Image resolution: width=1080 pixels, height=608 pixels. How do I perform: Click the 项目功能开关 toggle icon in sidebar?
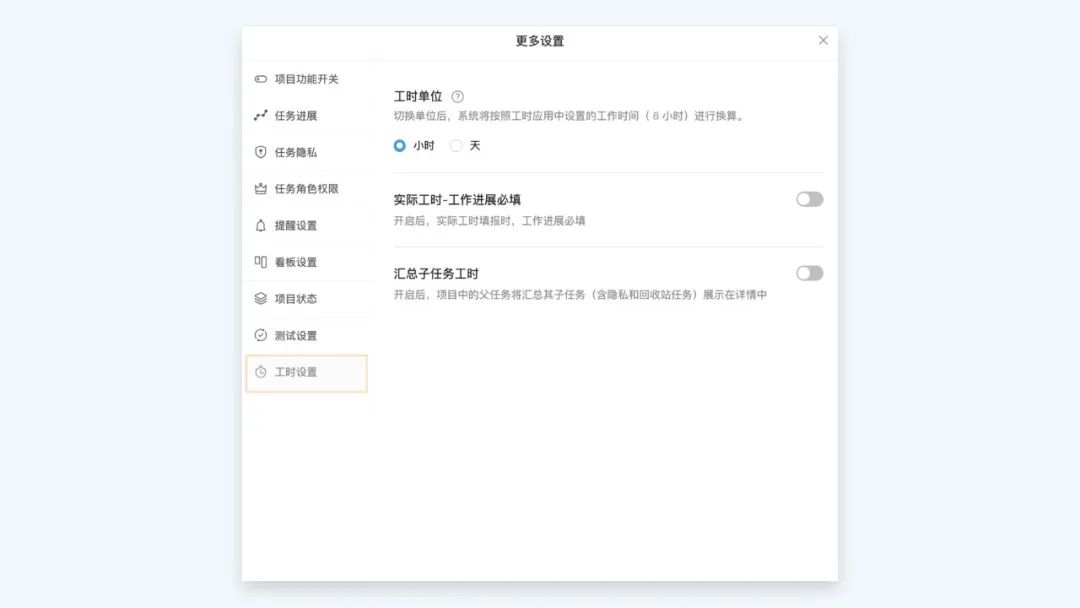pyautogui.click(x=261, y=79)
